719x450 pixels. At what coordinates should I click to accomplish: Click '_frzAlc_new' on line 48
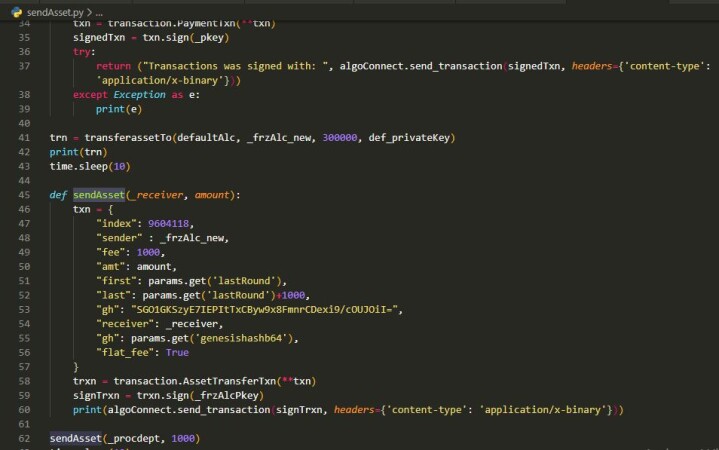(192, 238)
